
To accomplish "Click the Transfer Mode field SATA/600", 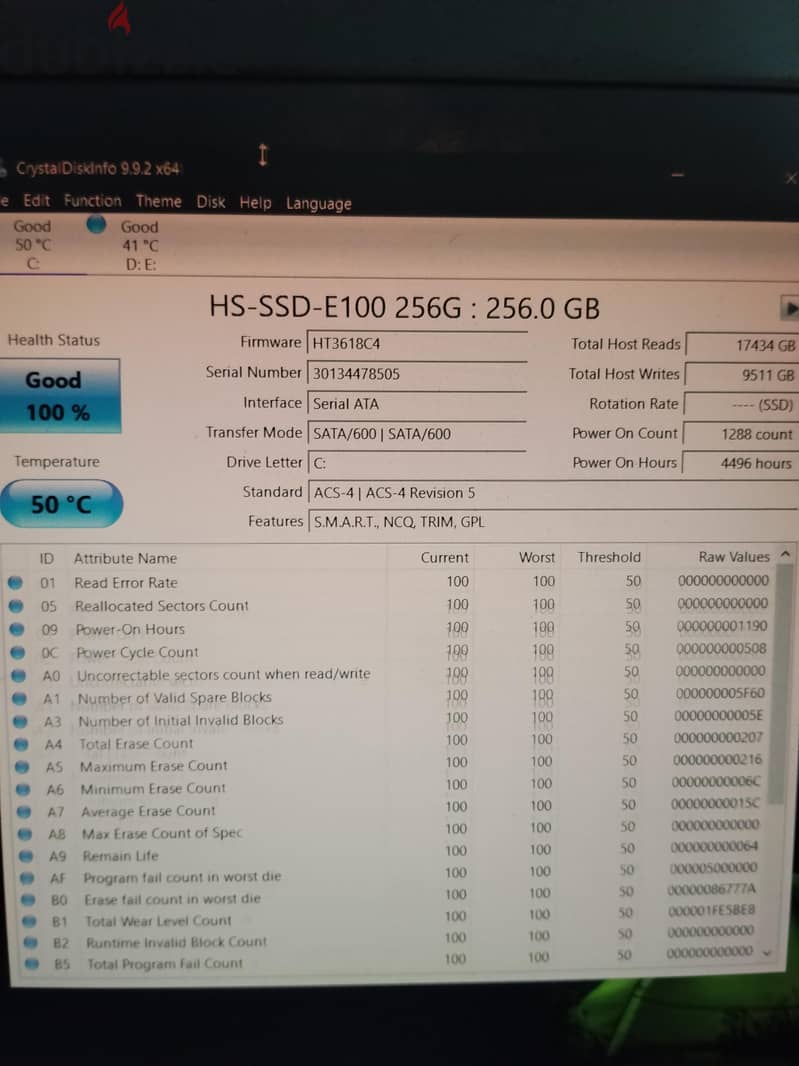I will 417,434.
